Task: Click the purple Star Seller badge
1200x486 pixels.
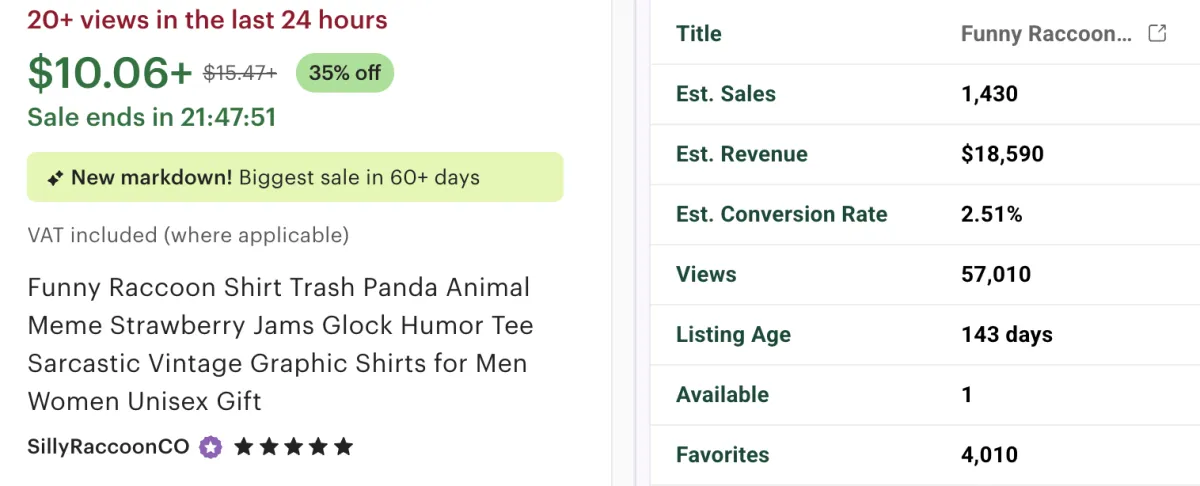Action: 210,447
